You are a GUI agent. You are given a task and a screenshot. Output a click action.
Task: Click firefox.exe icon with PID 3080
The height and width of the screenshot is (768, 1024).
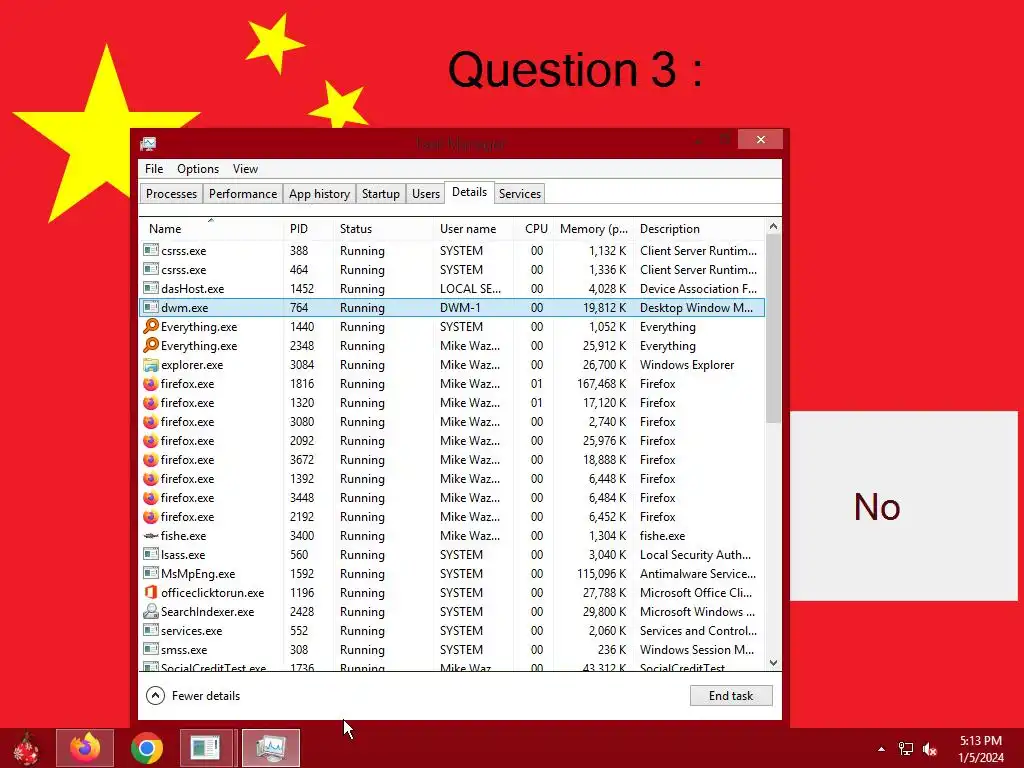[x=151, y=421]
